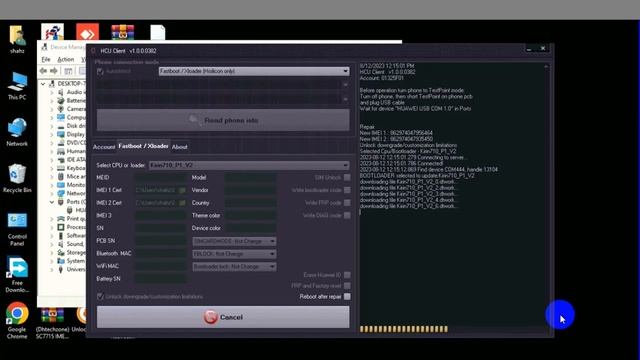The width and height of the screenshot is (640, 360).
Task: Select the Print queues category icon
Action: [x=61, y=219]
